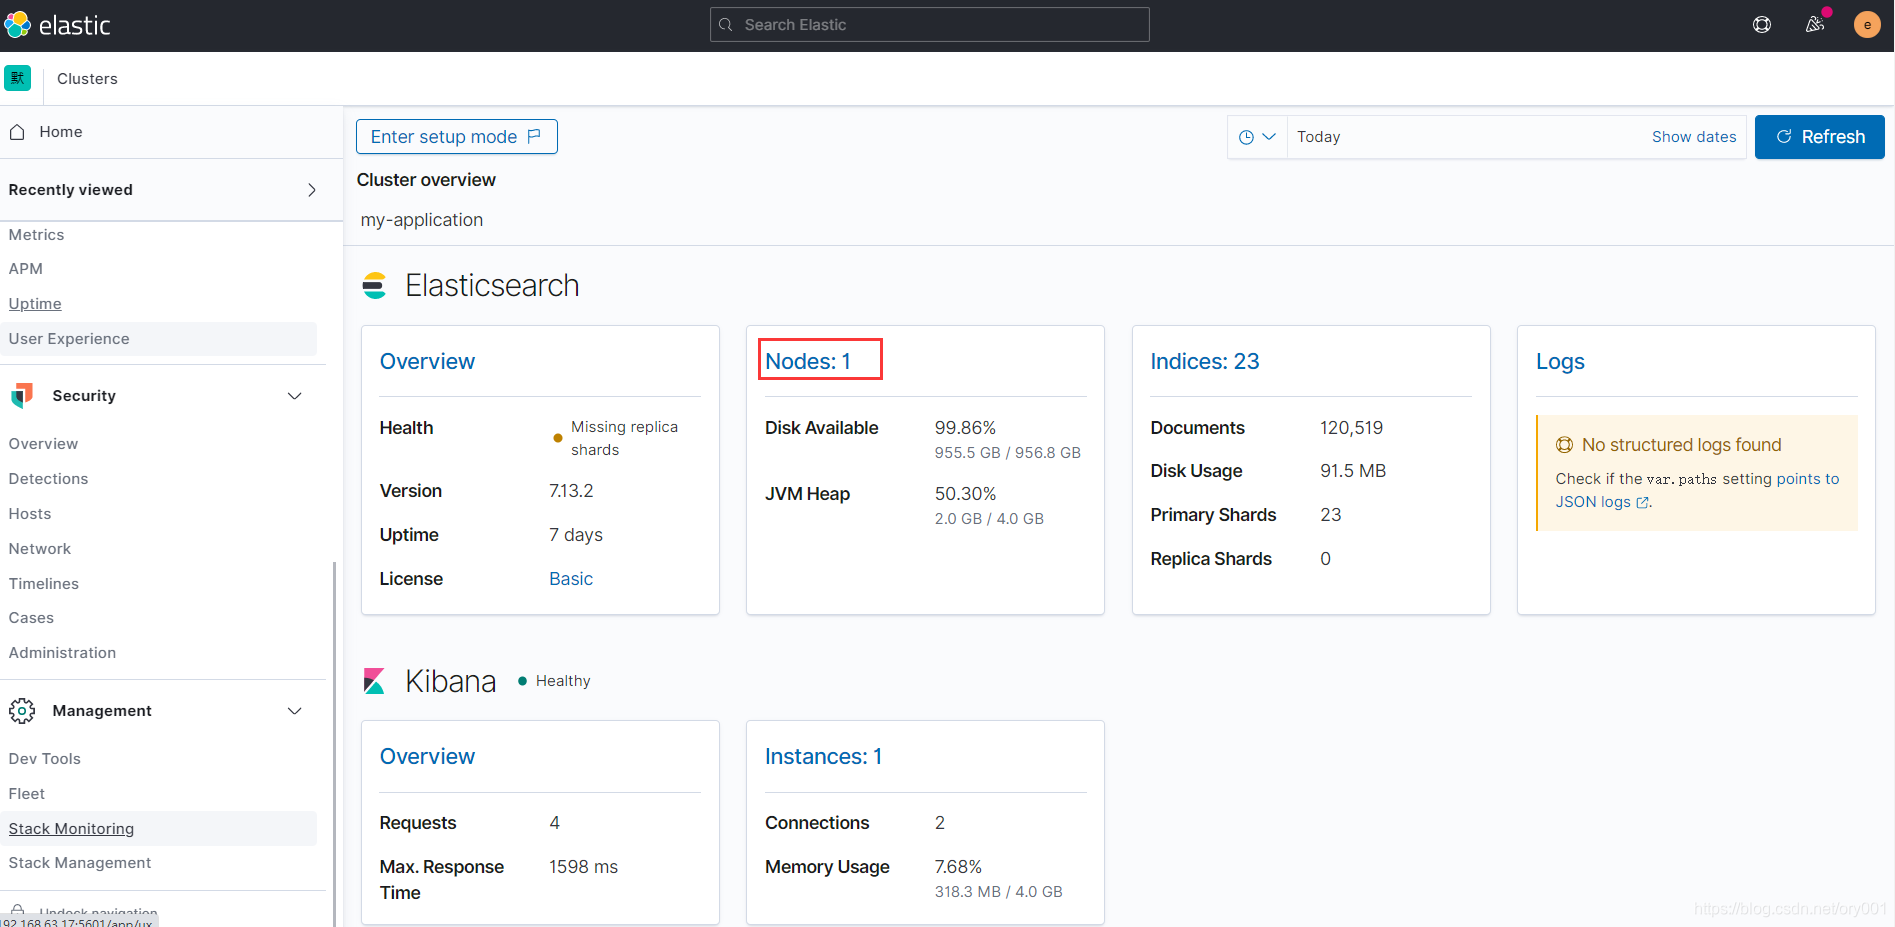The width and height of the screenshot is (1895, 927).
Task: Click the 1598 ms response time value
Action: (583, 867)
